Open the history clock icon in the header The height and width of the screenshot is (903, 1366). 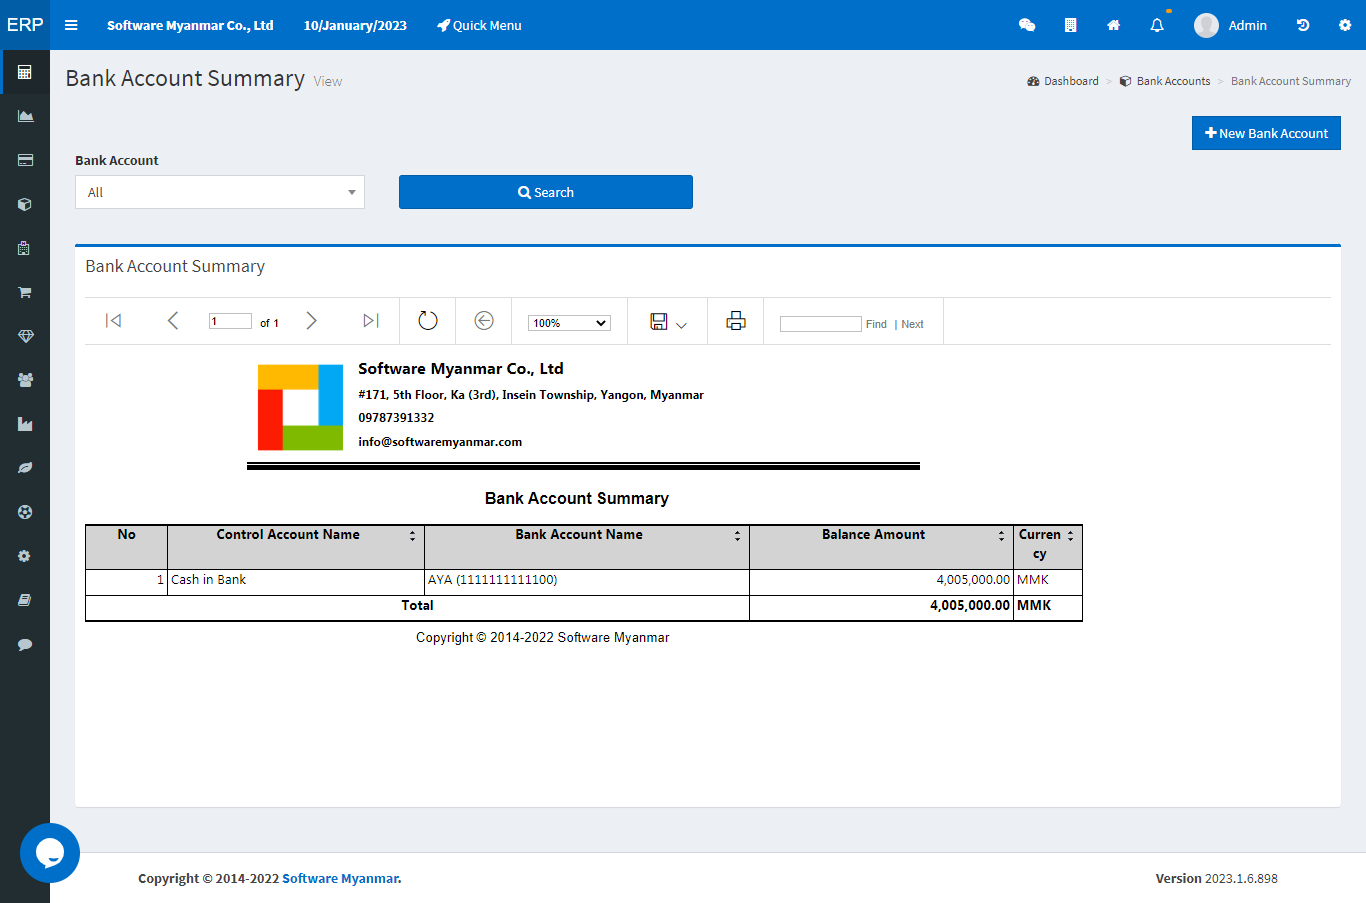coord(1303,25)
